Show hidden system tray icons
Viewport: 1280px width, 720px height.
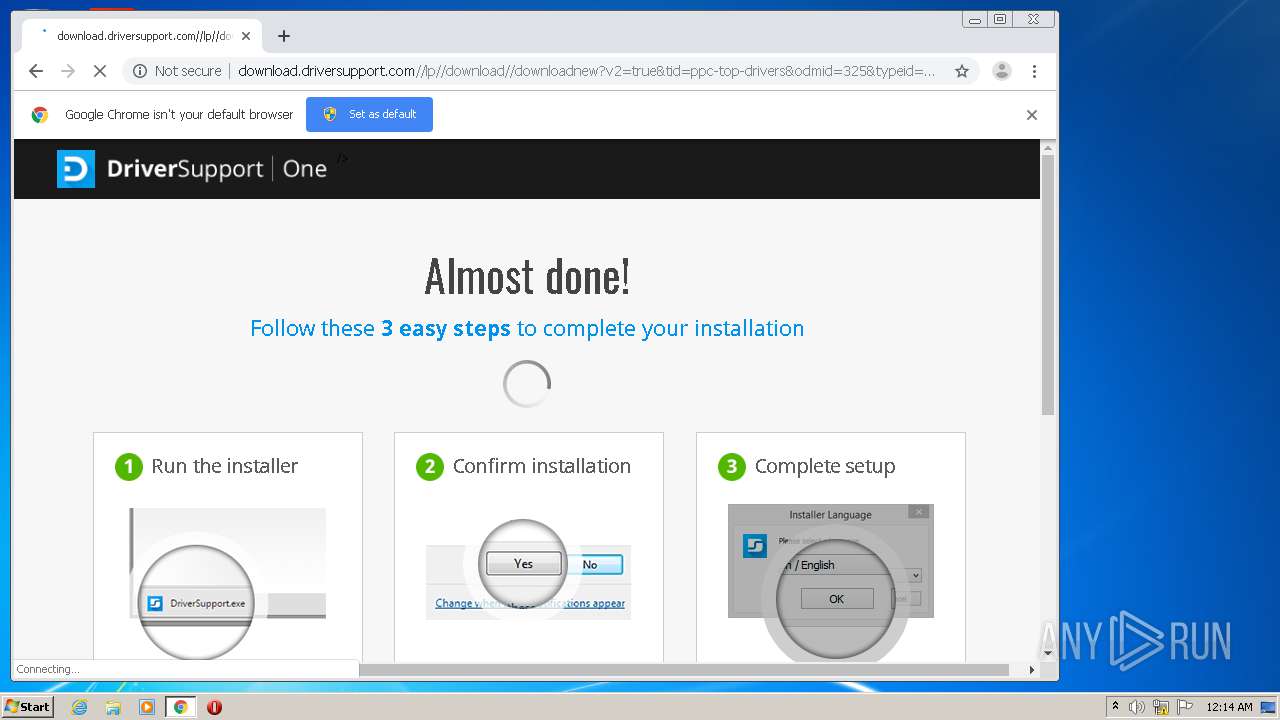pyautogui.click(x=1115, y=706)
